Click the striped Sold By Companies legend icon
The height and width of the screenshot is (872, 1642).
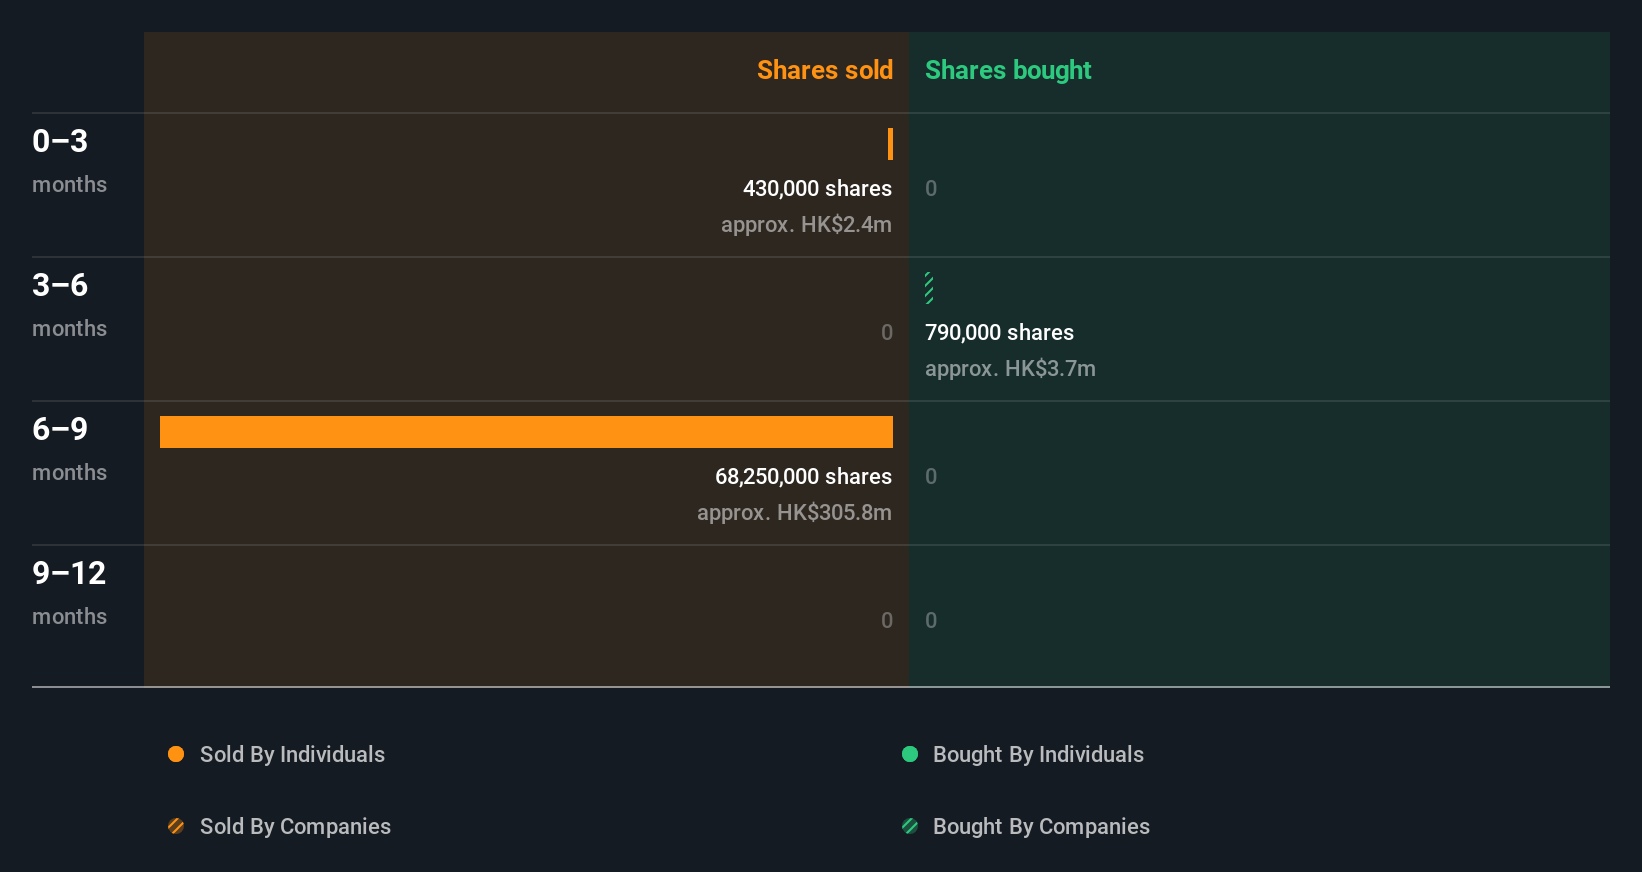(x=176, y=826)
